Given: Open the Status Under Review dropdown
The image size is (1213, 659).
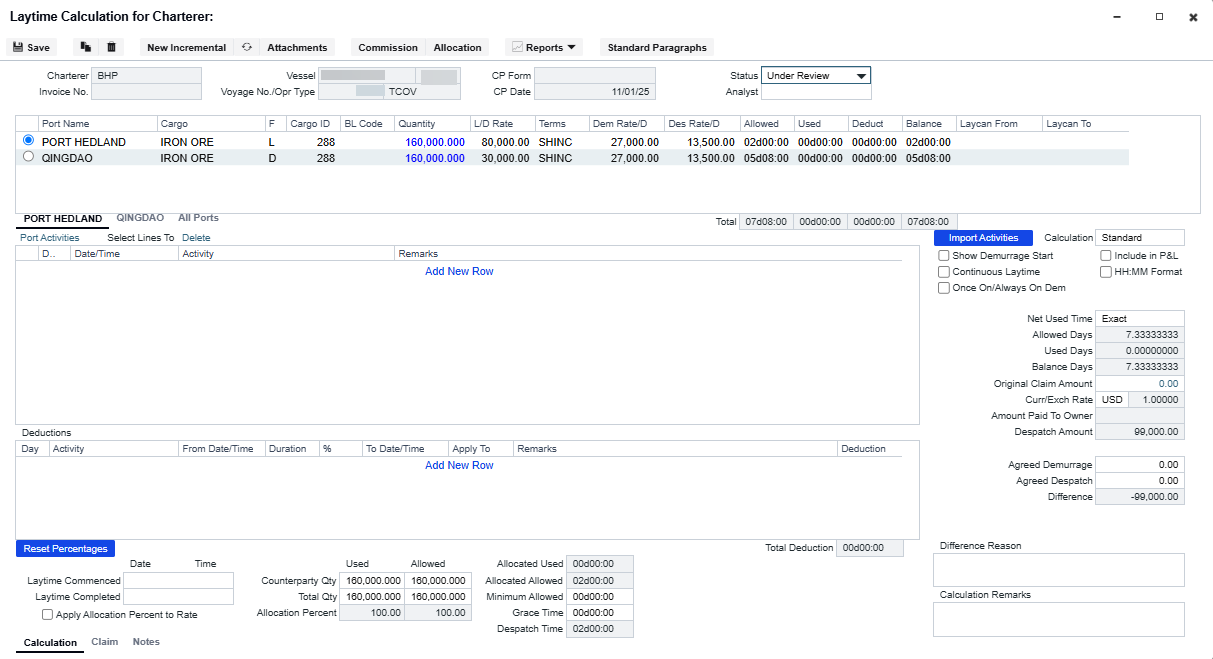Looking at the screenshot, I should point(816,76).
